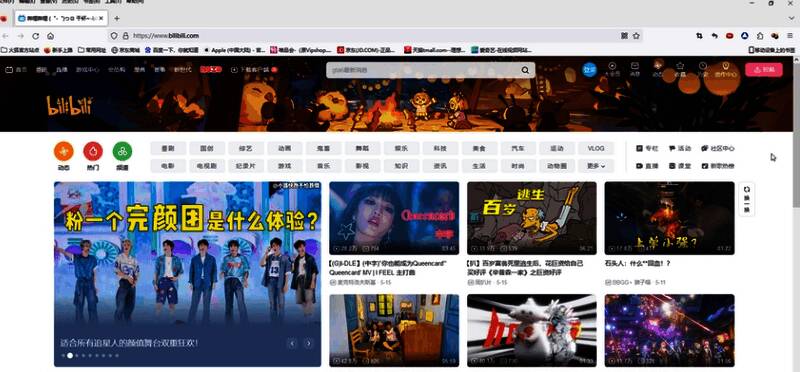
Task: Select the 电视剧 category
Action: (207, 166)
